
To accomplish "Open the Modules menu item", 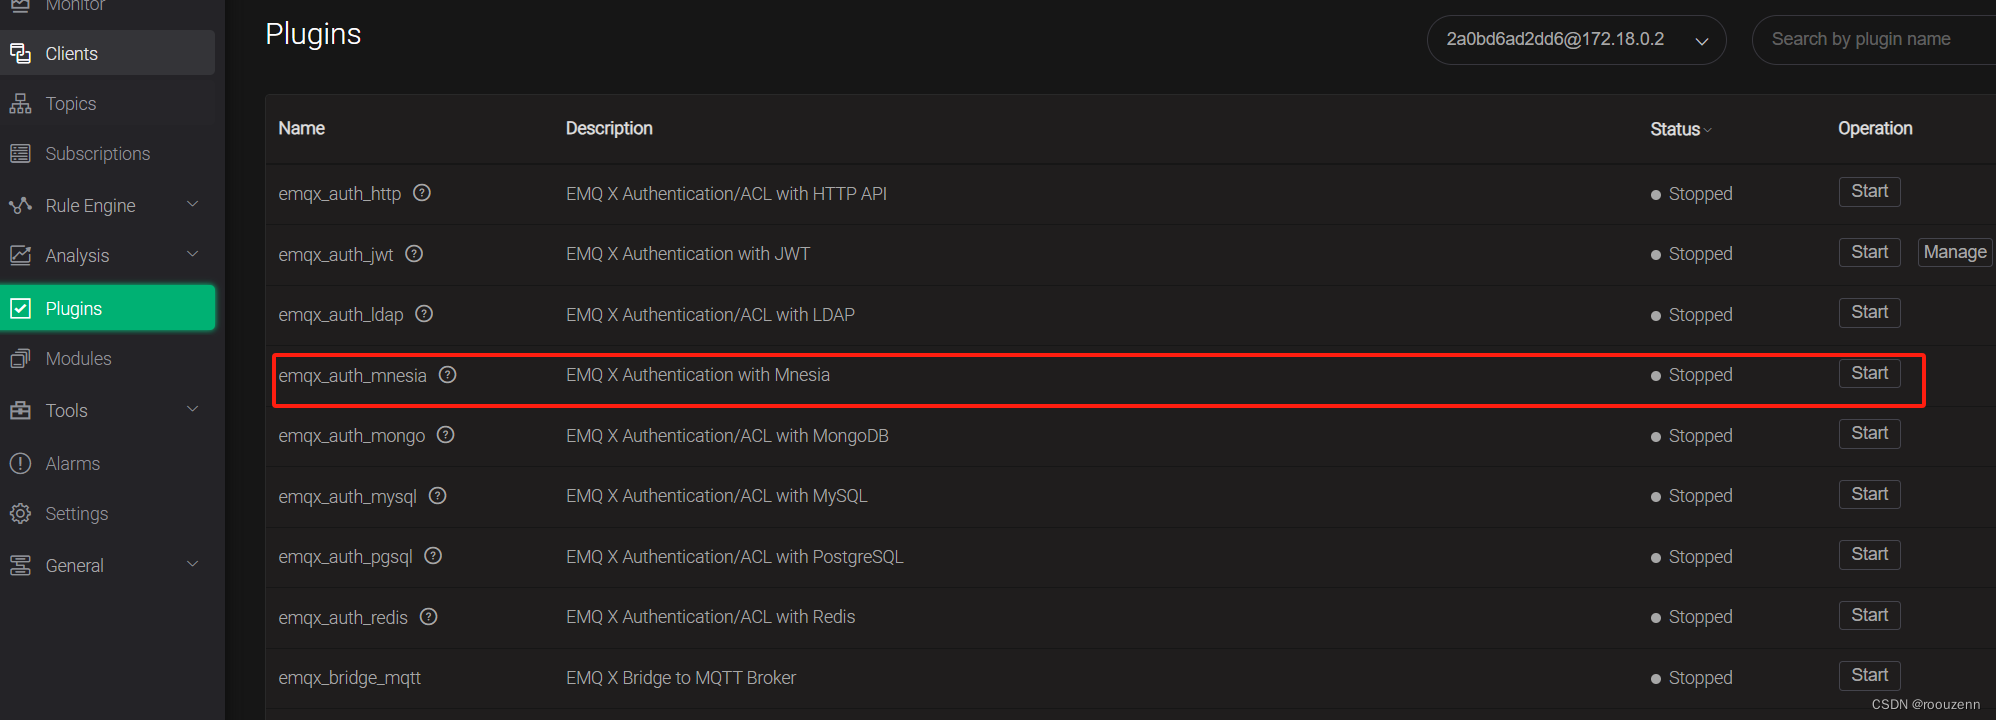I will [107, 358].
